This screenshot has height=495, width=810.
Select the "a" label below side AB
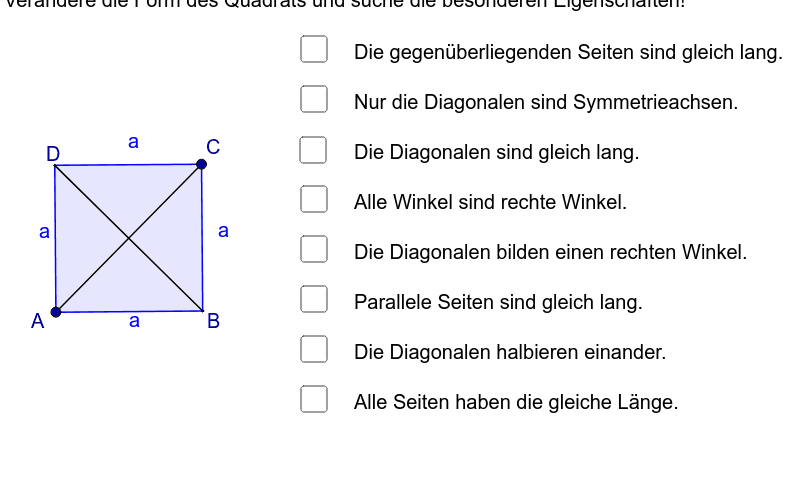[x=134, y=322]
